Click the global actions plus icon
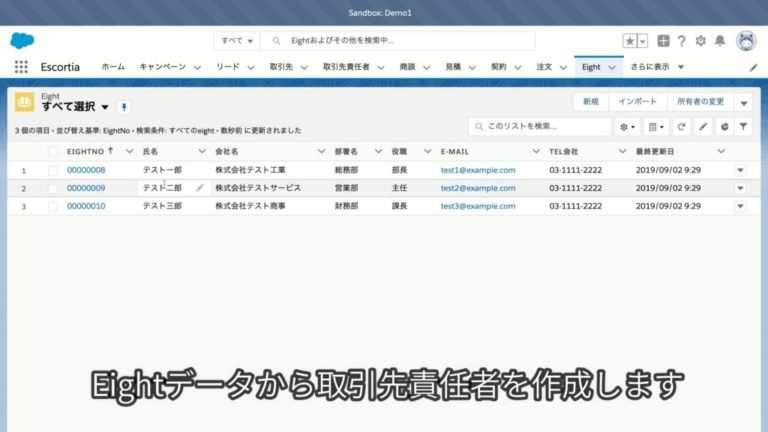Screen dimensions: 768x432 (x=663, y=41)
